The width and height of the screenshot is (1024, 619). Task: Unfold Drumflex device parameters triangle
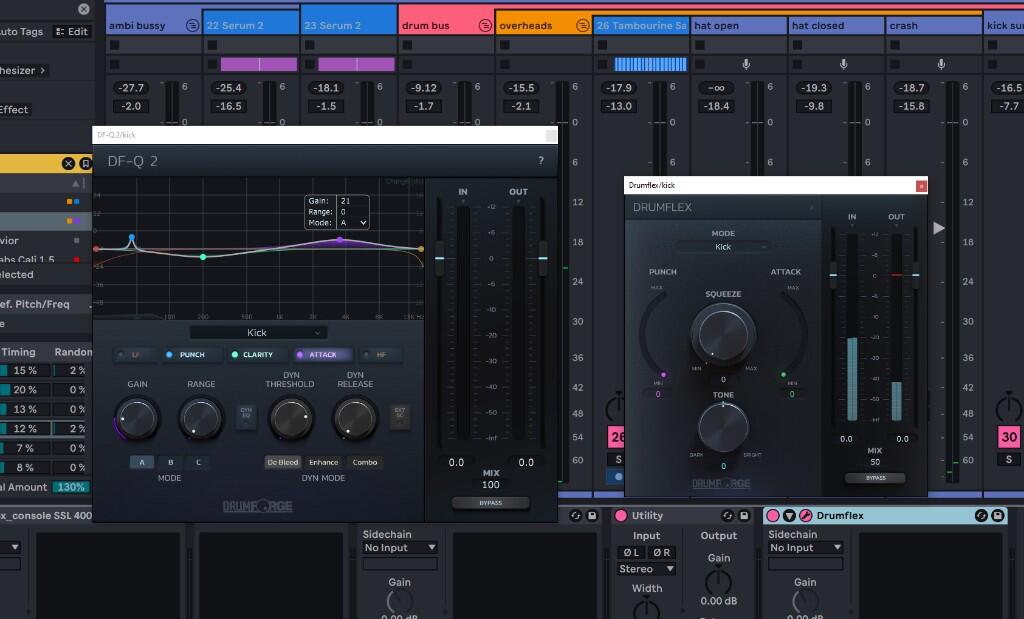pyautogui.click(x=789, y=515)
